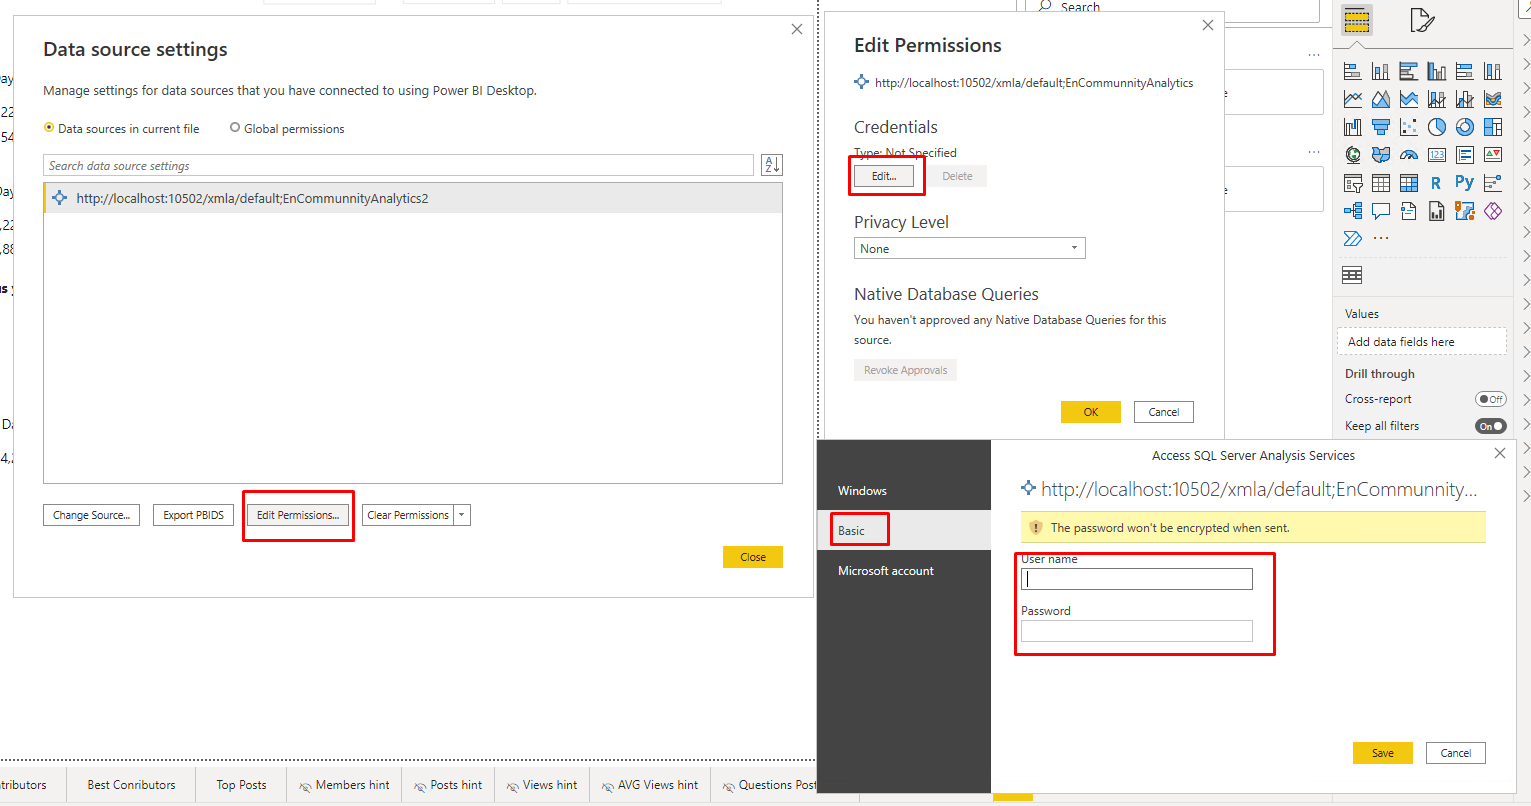This screenshot has width=1531, height=806.
Task: Select Windows authentication option
Action: 904,490
